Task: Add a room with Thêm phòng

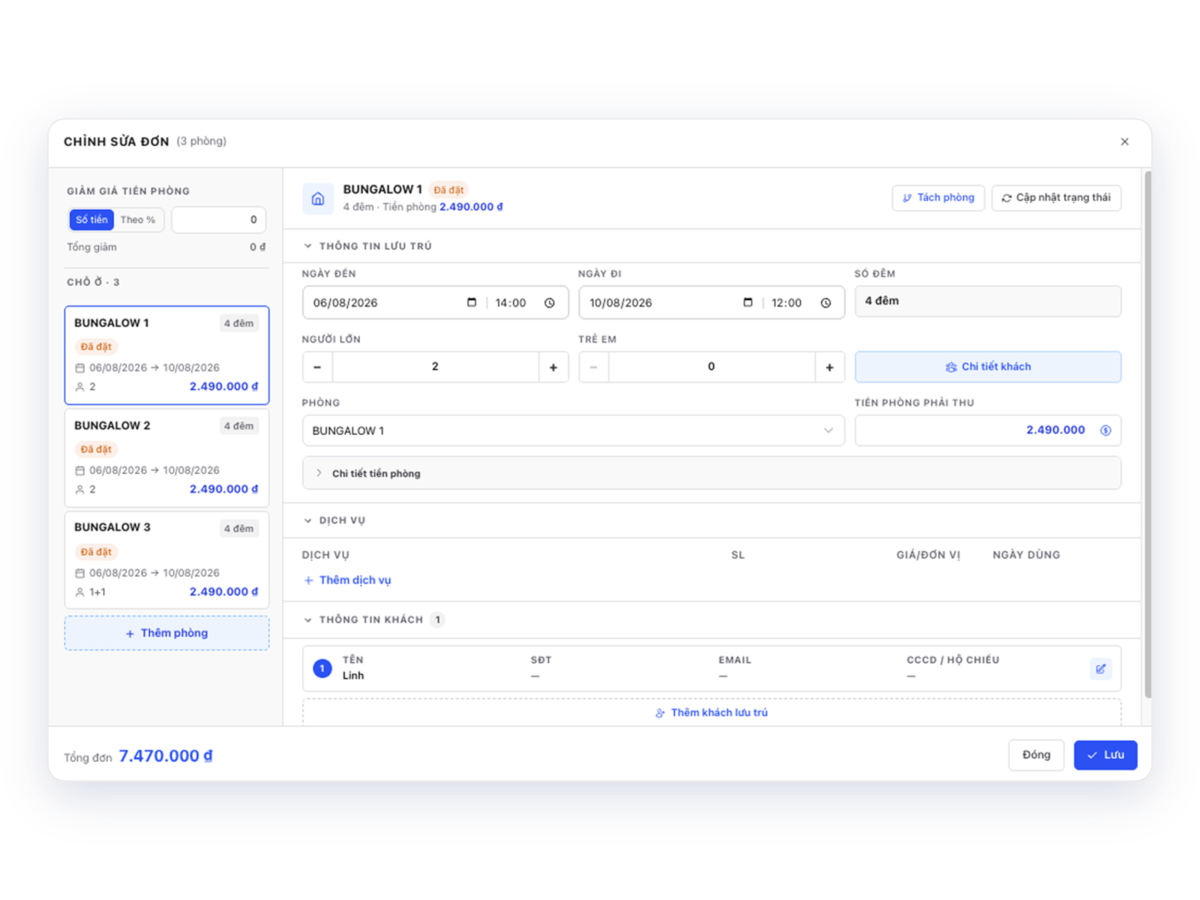Action: tap(167, 634)
